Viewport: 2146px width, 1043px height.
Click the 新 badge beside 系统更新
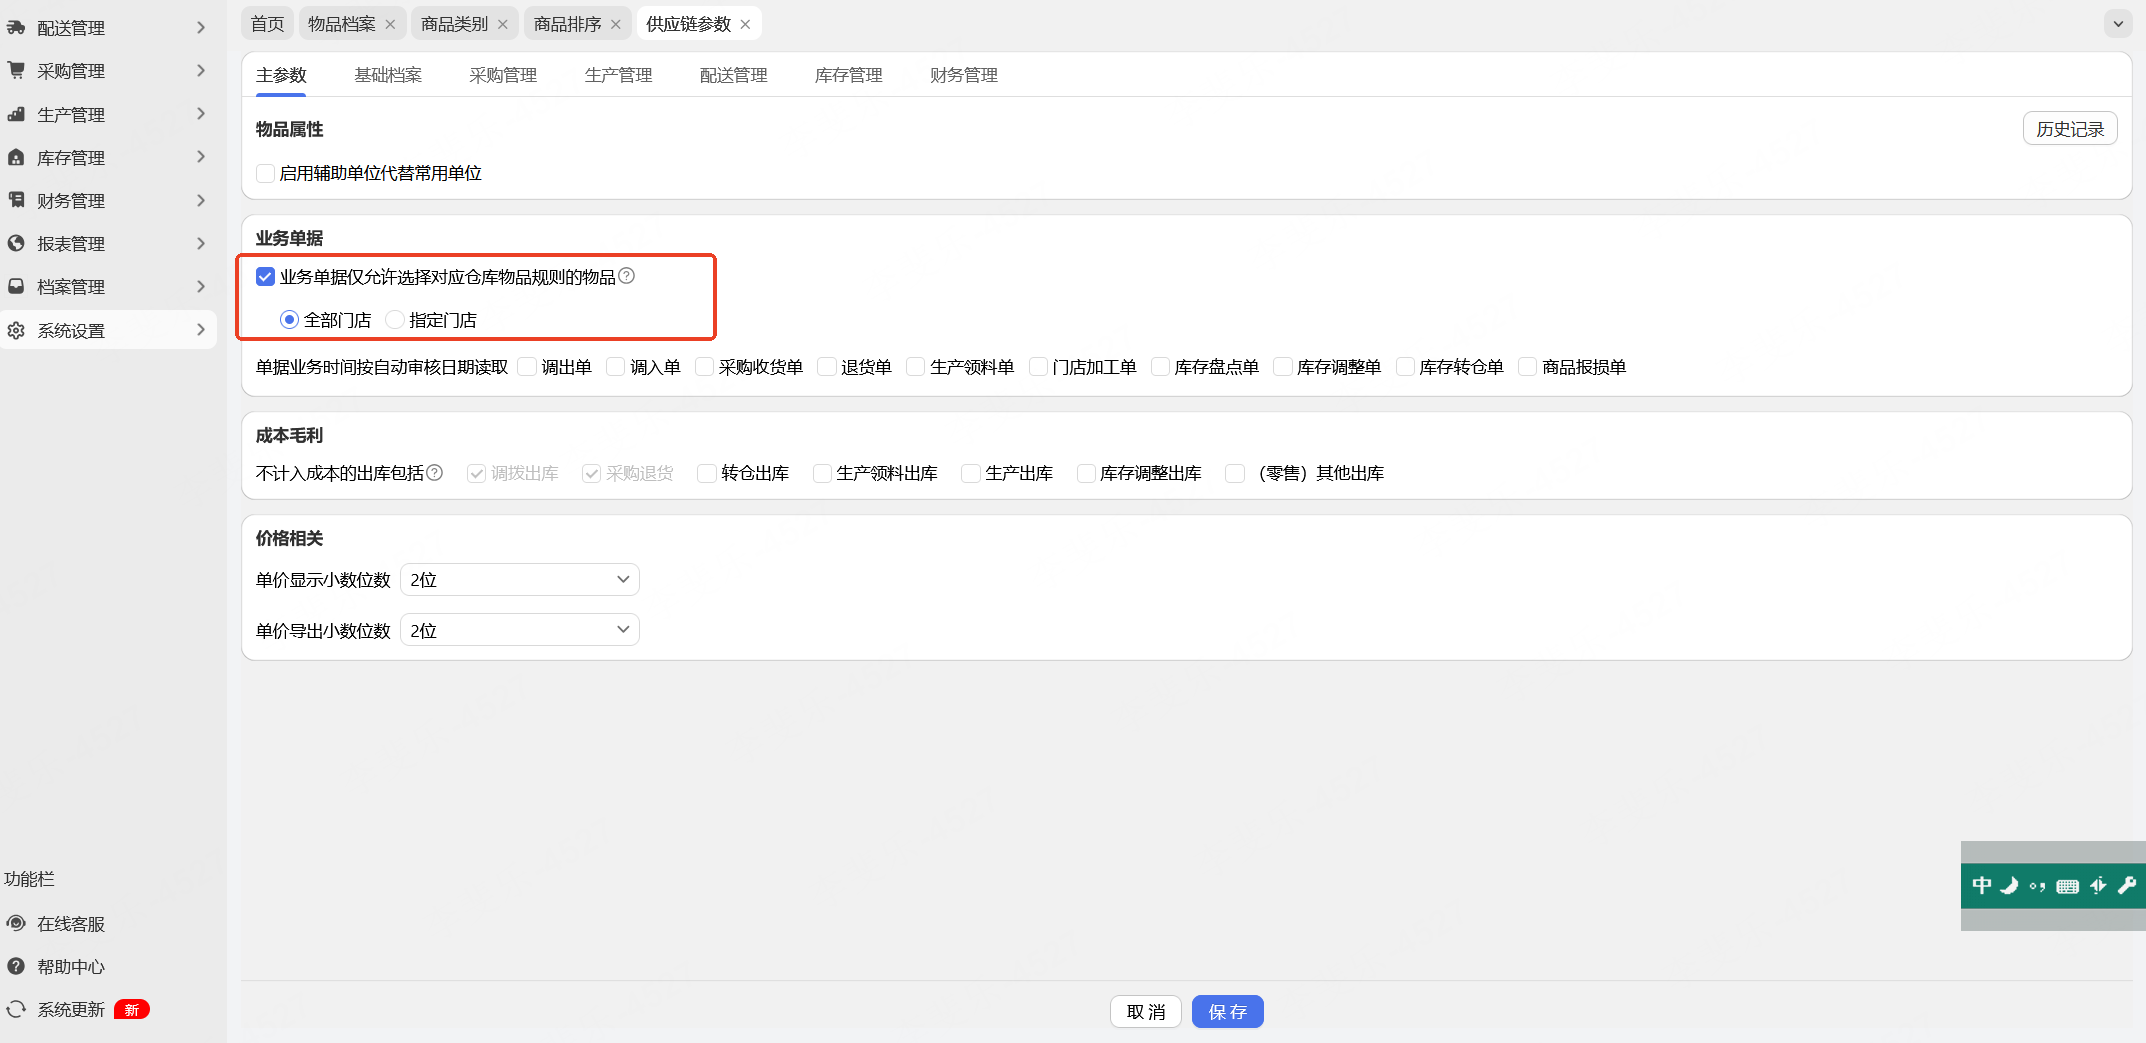point(132,1010)
